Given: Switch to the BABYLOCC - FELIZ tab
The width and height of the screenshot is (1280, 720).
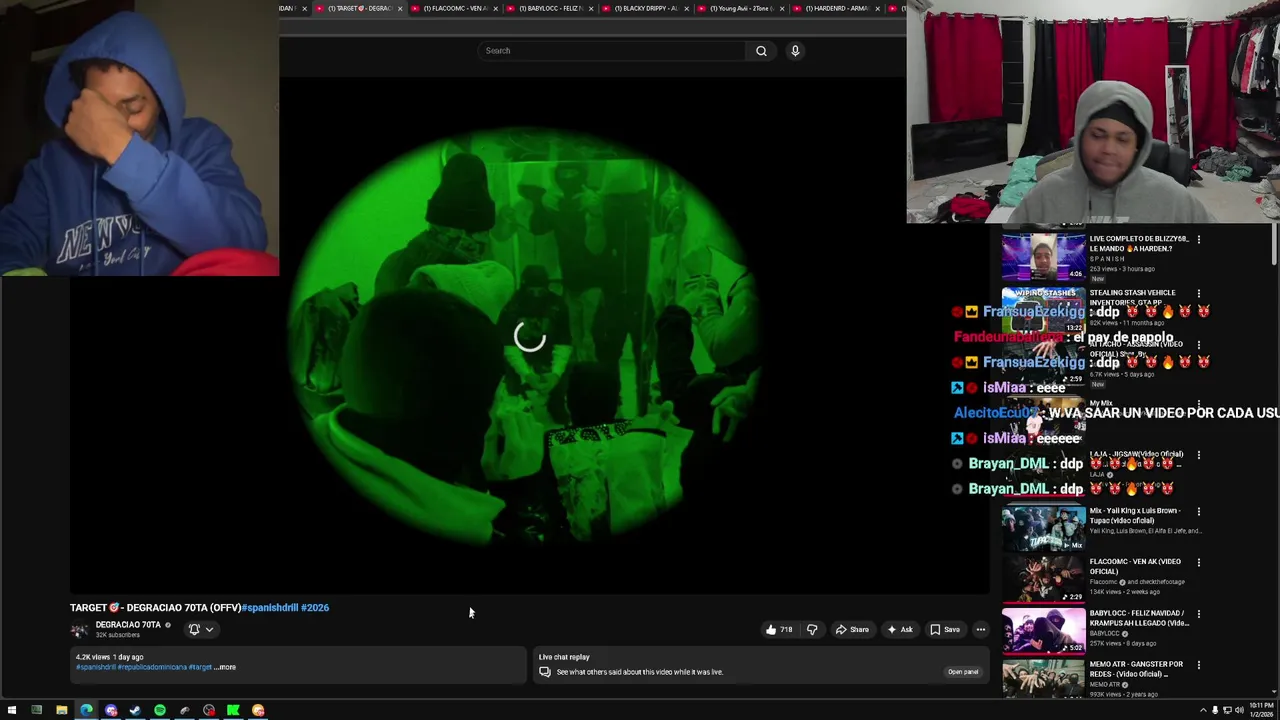Looking at the screenshot, I should tap(551, 9).
